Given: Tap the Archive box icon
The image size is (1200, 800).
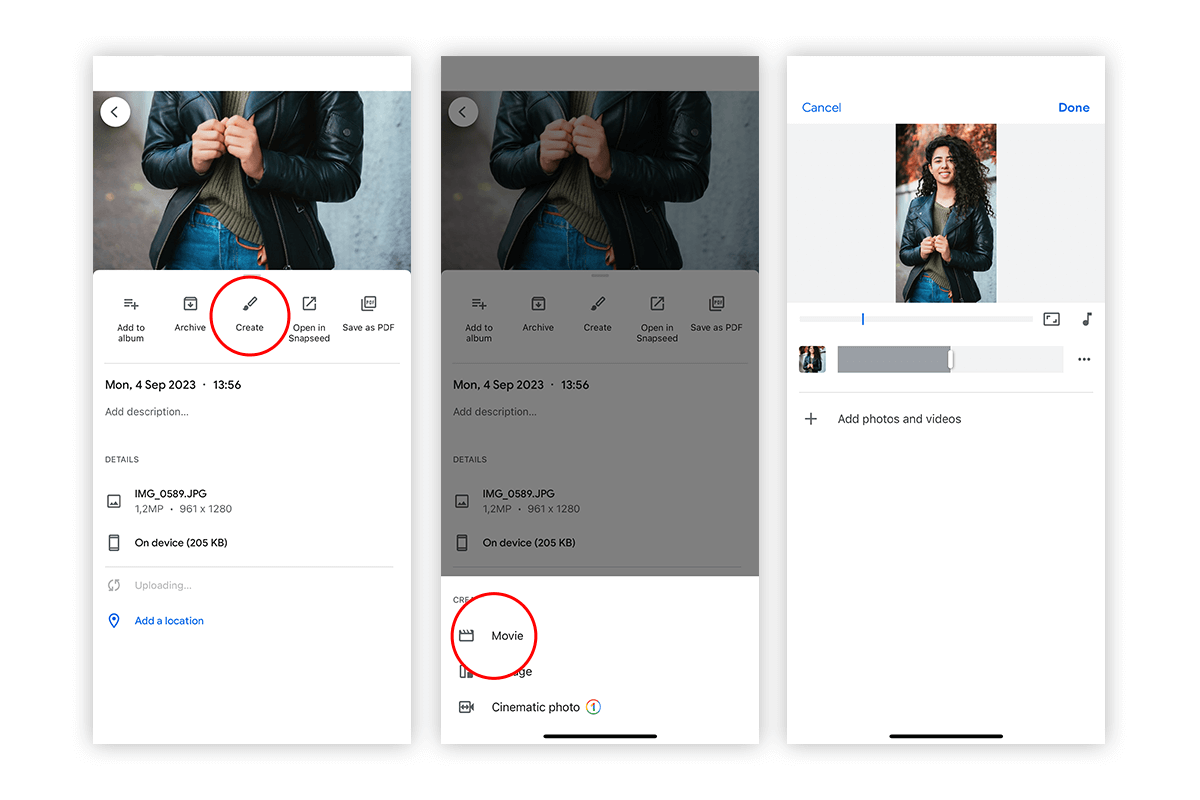Looking at the screenshot, I should 190,303.
